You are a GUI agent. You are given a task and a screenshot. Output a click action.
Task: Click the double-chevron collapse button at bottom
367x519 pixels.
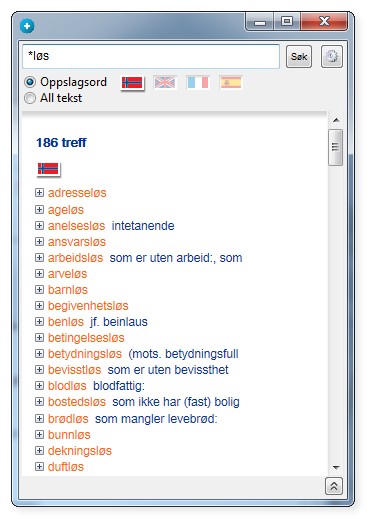pos(334,486)
